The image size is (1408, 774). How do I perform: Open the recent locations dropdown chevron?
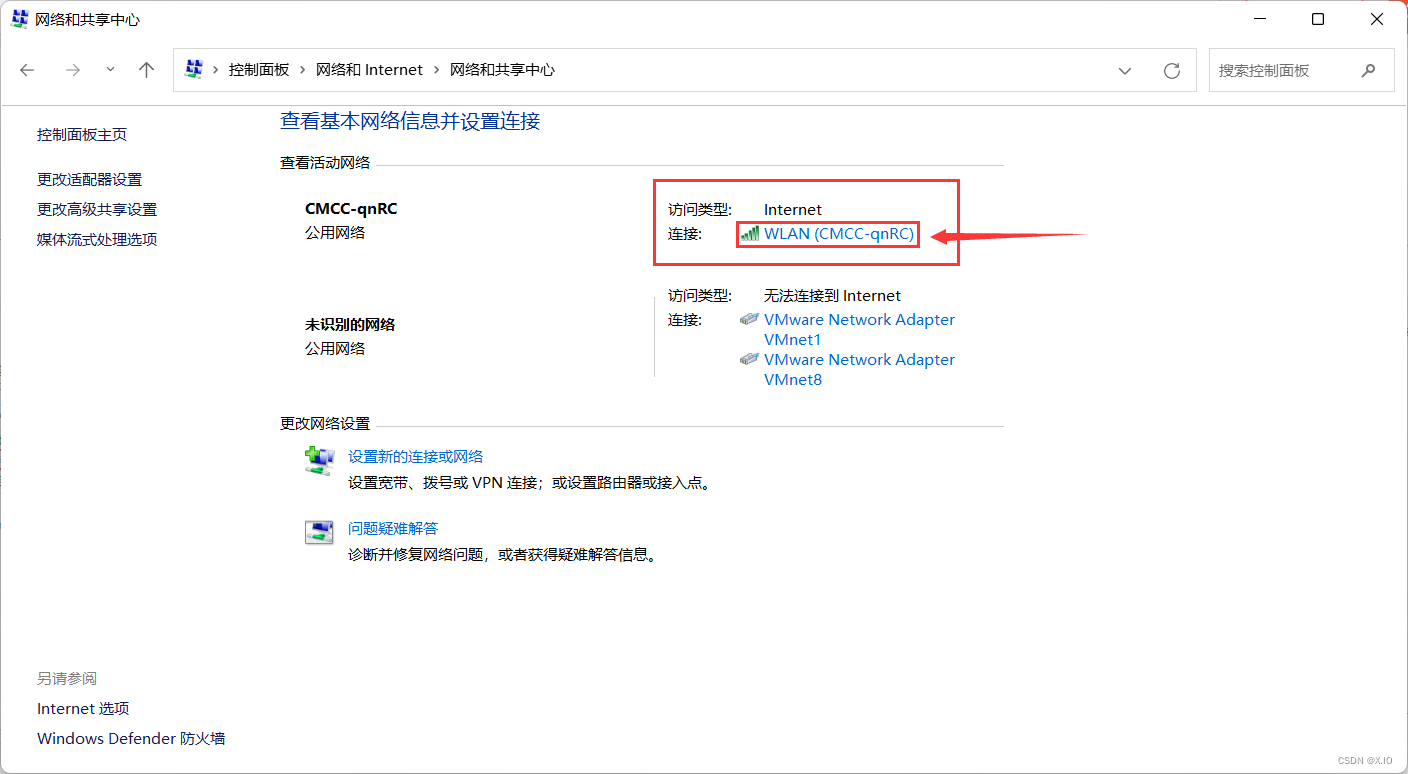[110, 70]
